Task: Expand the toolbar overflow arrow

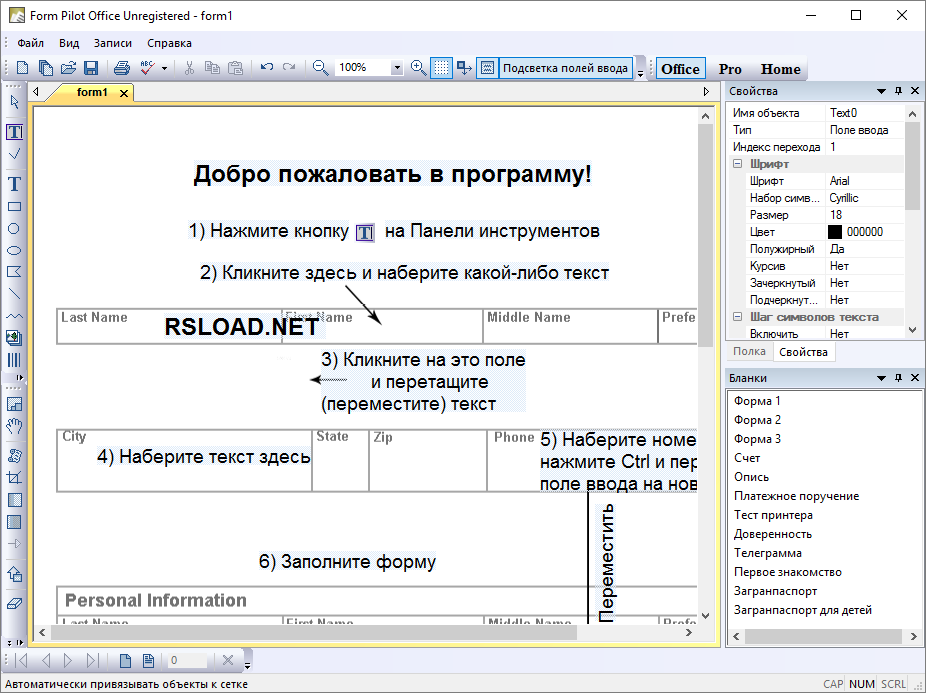Action: coord(639,72)
